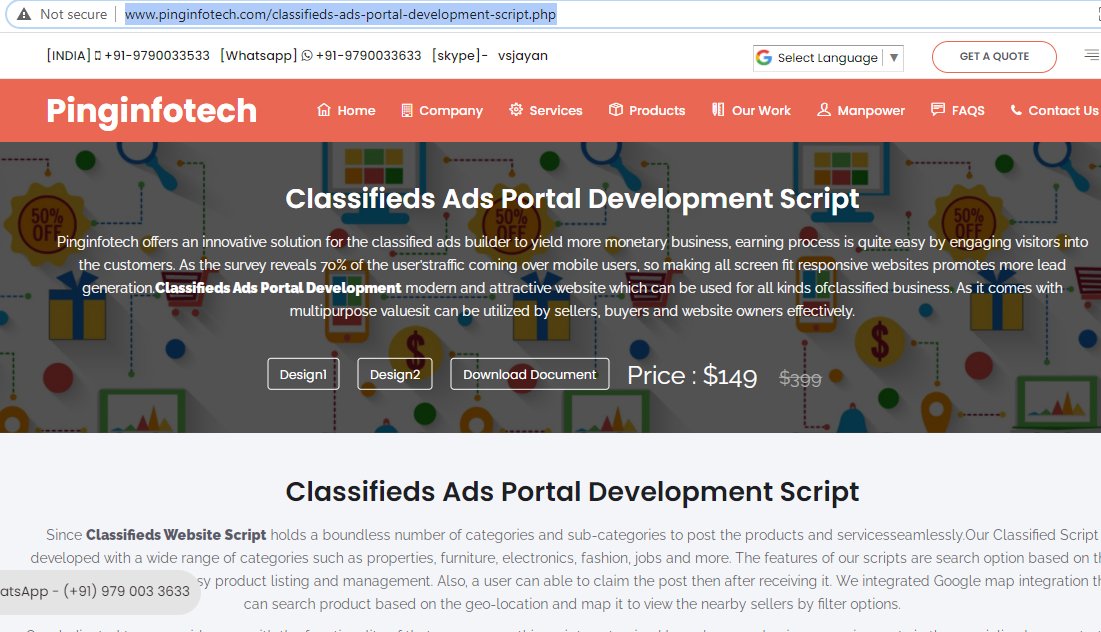This screenshot has width=1101, height=632.
Task: Click the Whatsapp number +91-9790033633
Action: pyautogui.click(x=369, y=55)
